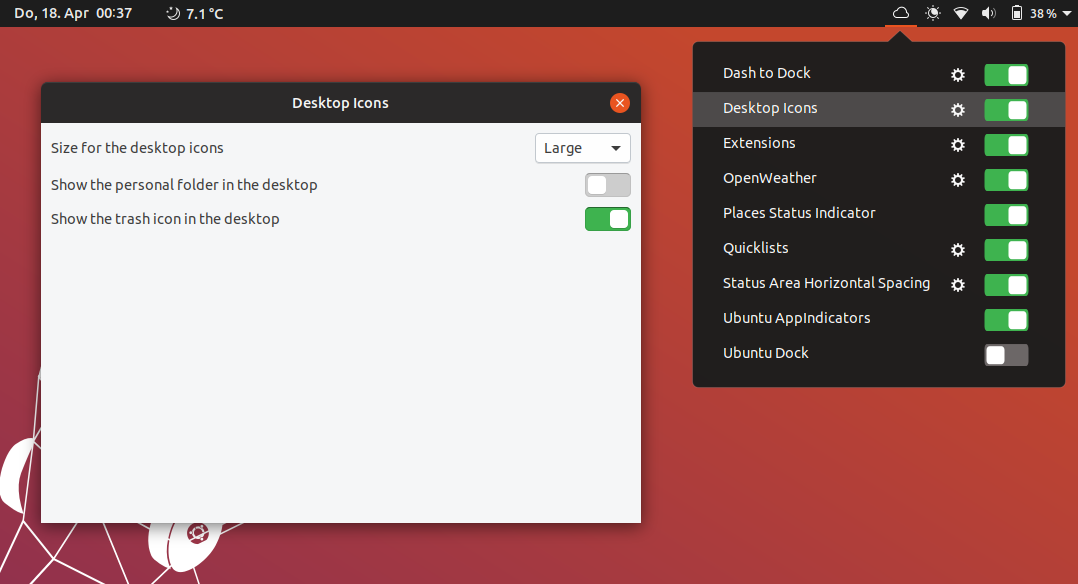Click the brightness sun icon in top bar
This screenshot has width=1078, height=584.
click(933, 13)
